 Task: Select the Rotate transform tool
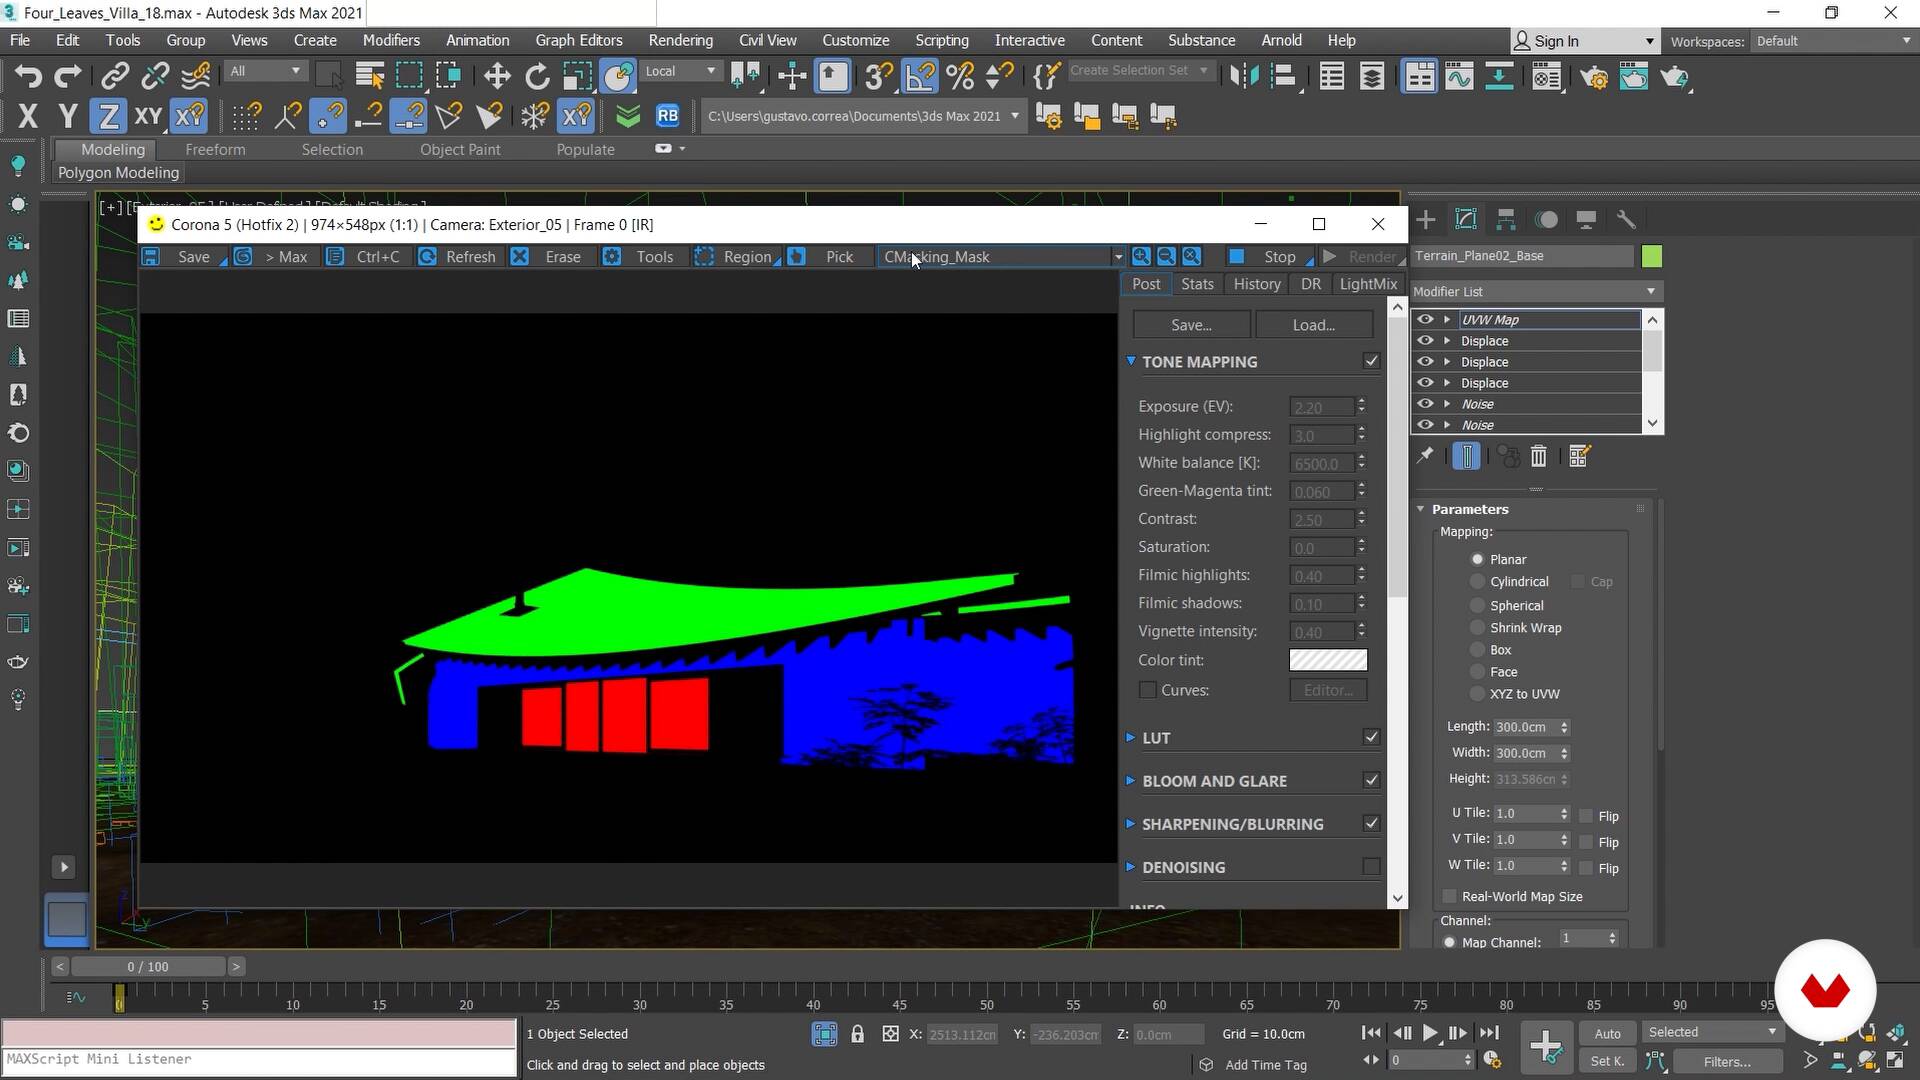(537, 76)
